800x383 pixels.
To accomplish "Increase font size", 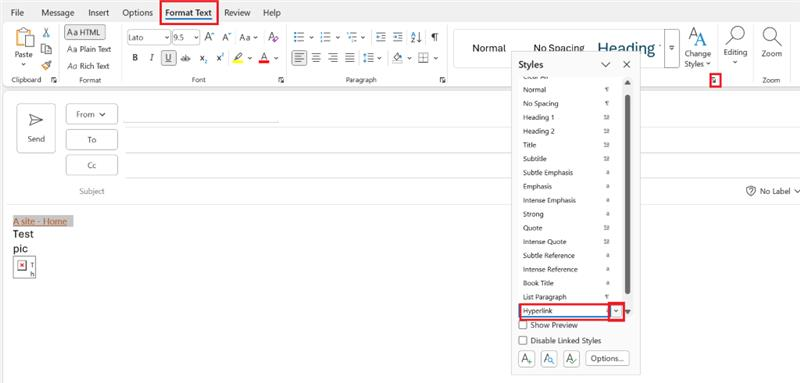I will point(209,37).
